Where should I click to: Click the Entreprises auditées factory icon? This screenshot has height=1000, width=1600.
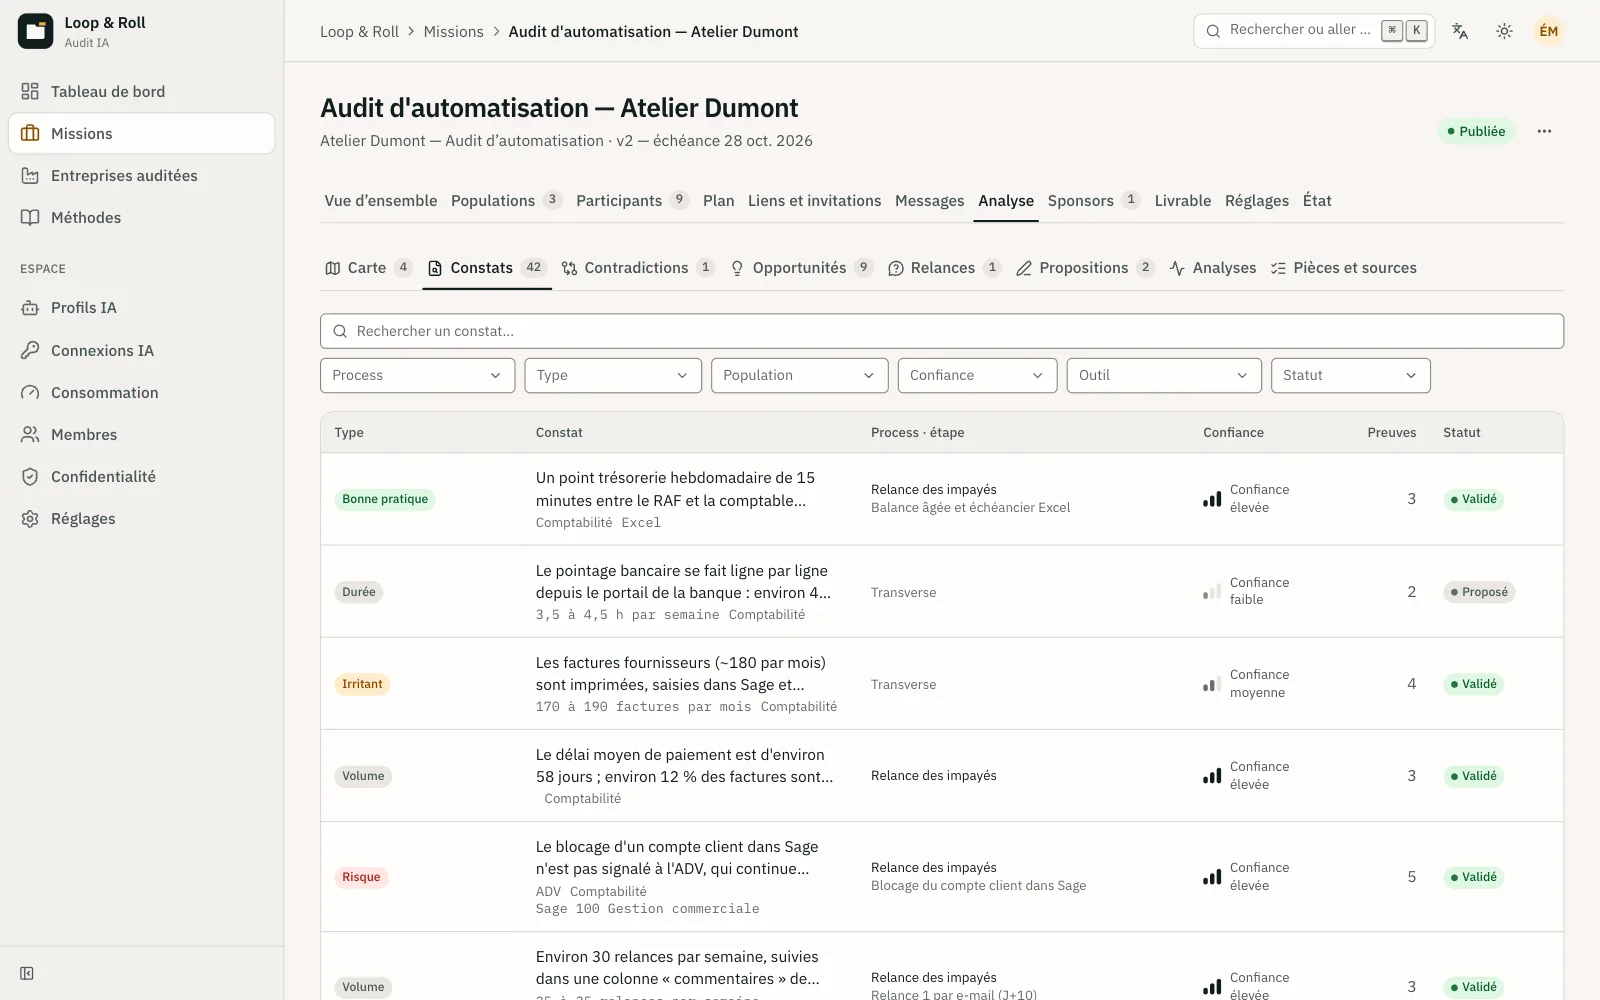[x=30, y=175]
